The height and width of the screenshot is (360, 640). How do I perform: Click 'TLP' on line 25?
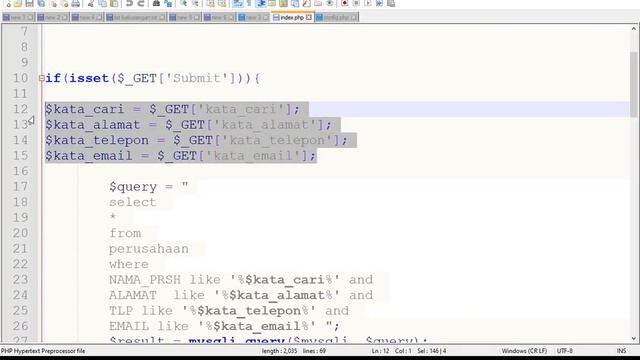pyautogui.click(x=121, y=311)
